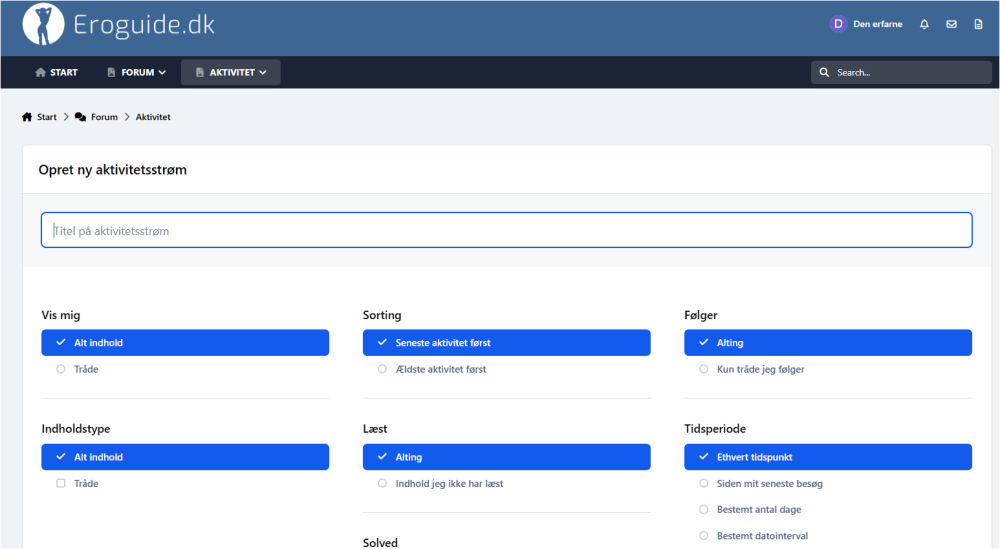
Task: Click the Læst section label
Action: [x=375, y=429]
